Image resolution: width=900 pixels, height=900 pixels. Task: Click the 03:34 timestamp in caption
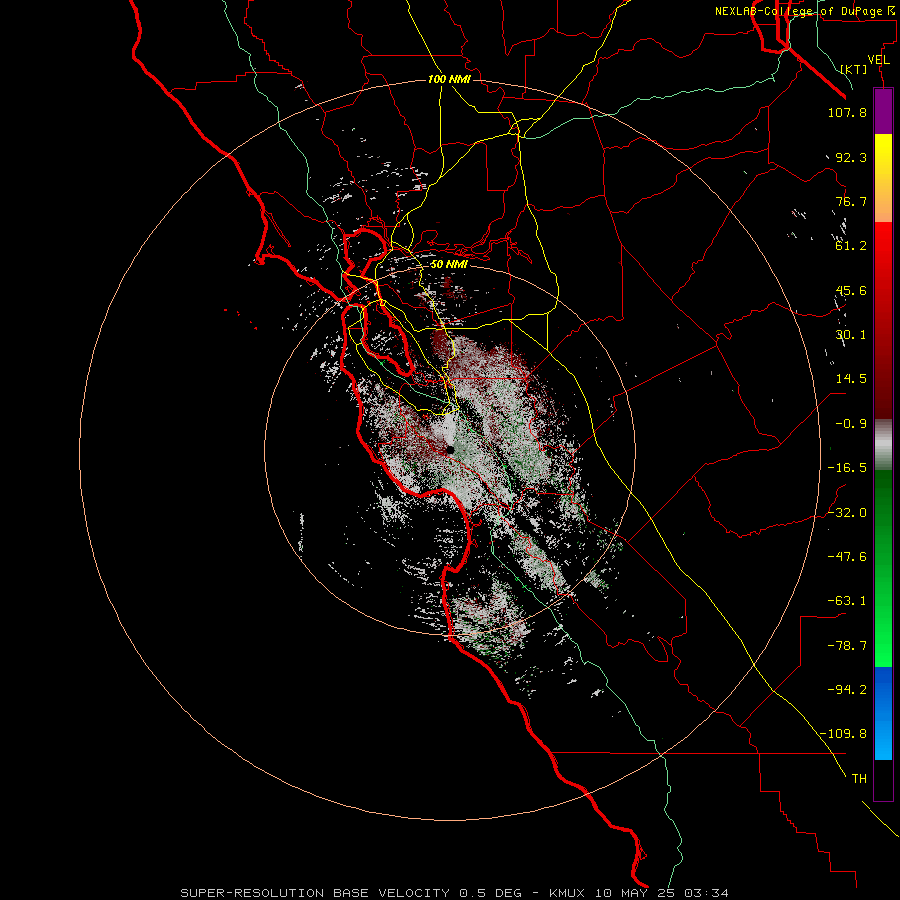tap(707, 893)
